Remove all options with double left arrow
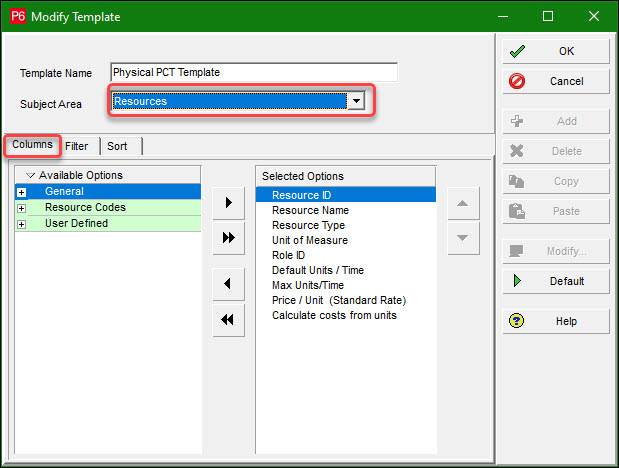Image resolution: width=619 pixels, height=468 pixels. 229,320
